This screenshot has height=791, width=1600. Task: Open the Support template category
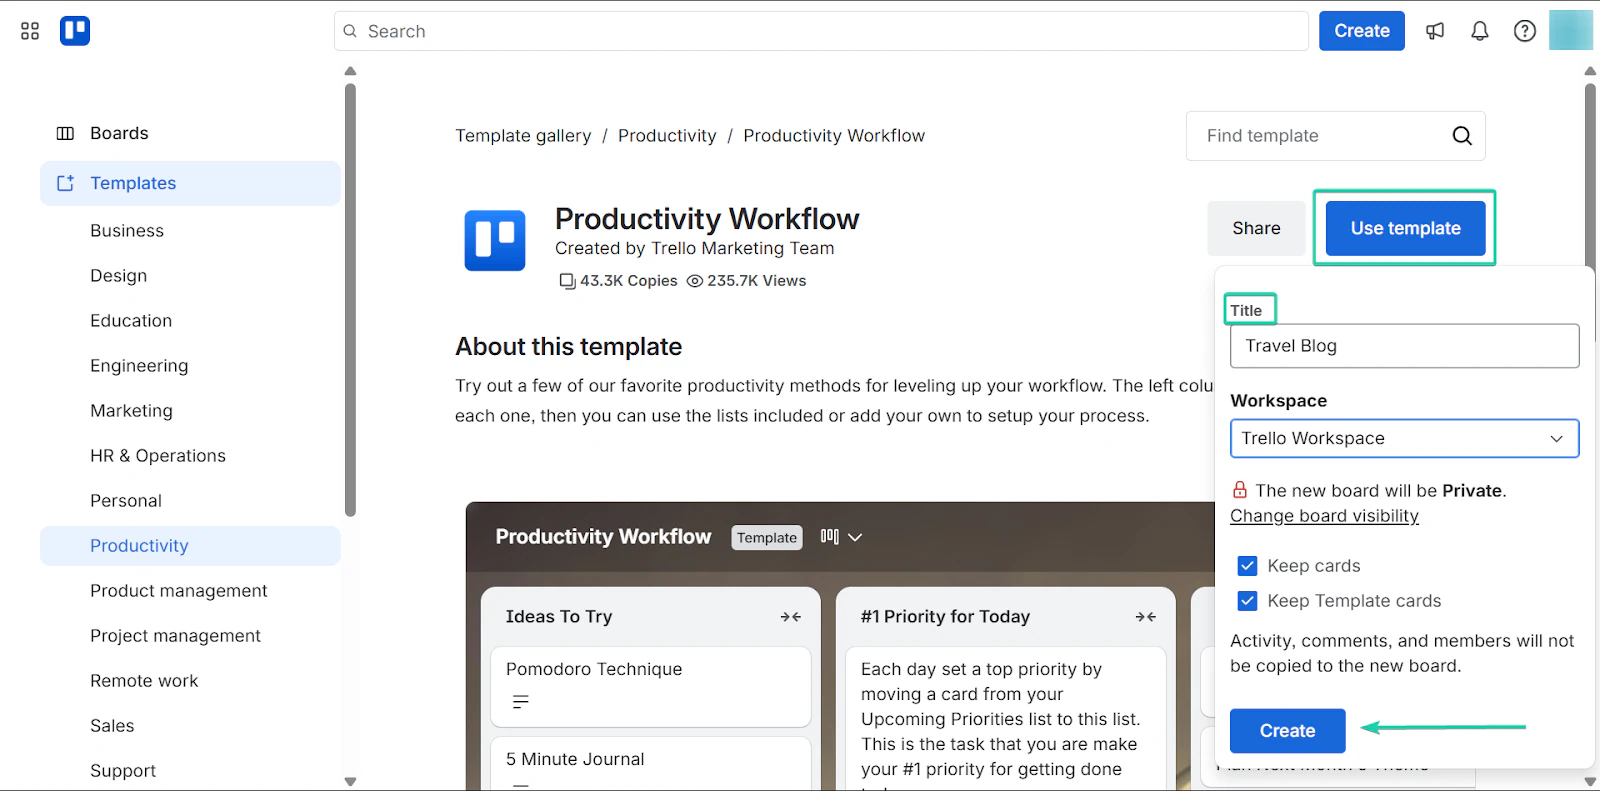[123, 771]
